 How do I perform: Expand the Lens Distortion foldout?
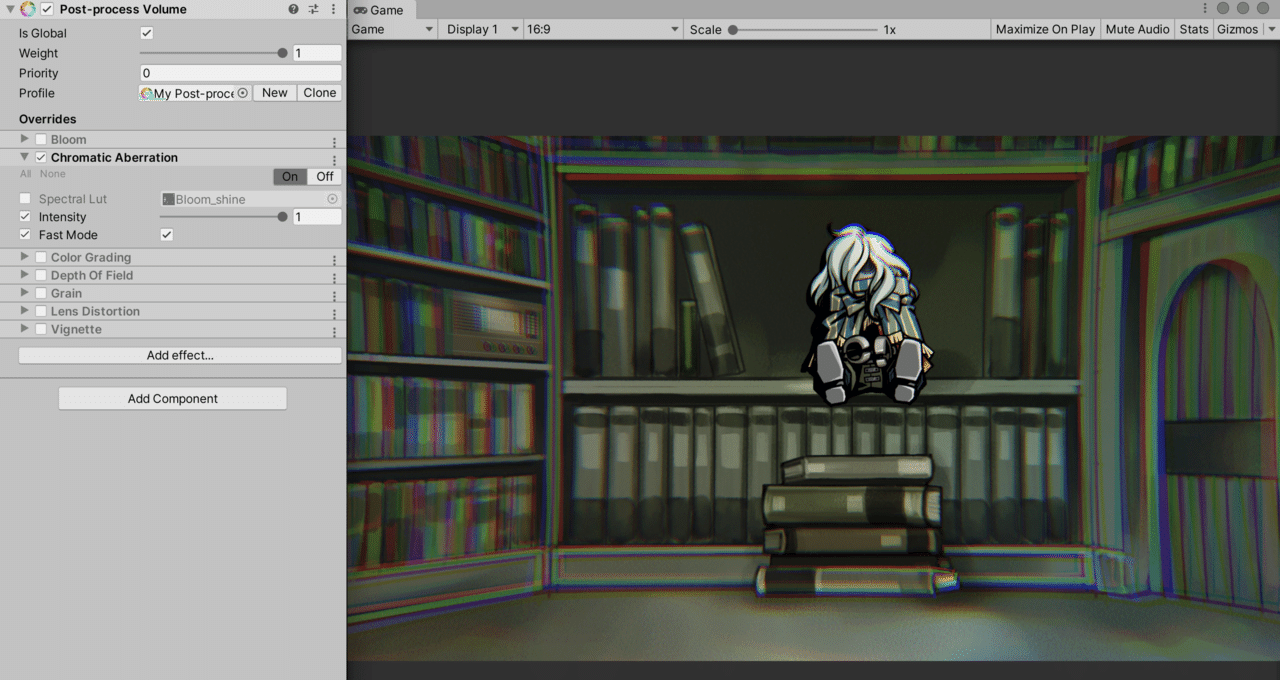coord(25,311)
